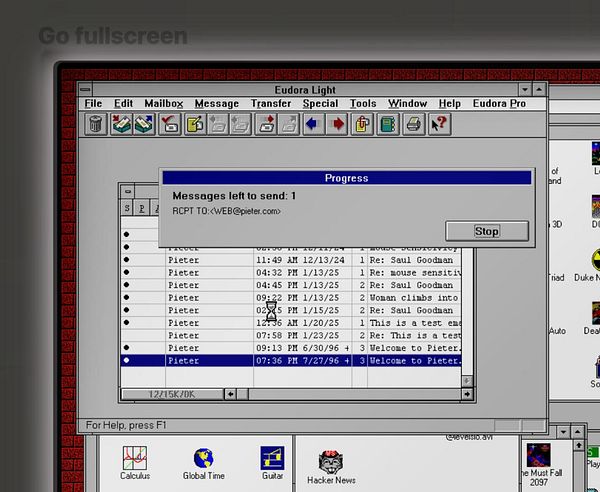This screenshot has height=492, width=600.
Task: Select the Guitar program icon
Action: tap(272, 463)
